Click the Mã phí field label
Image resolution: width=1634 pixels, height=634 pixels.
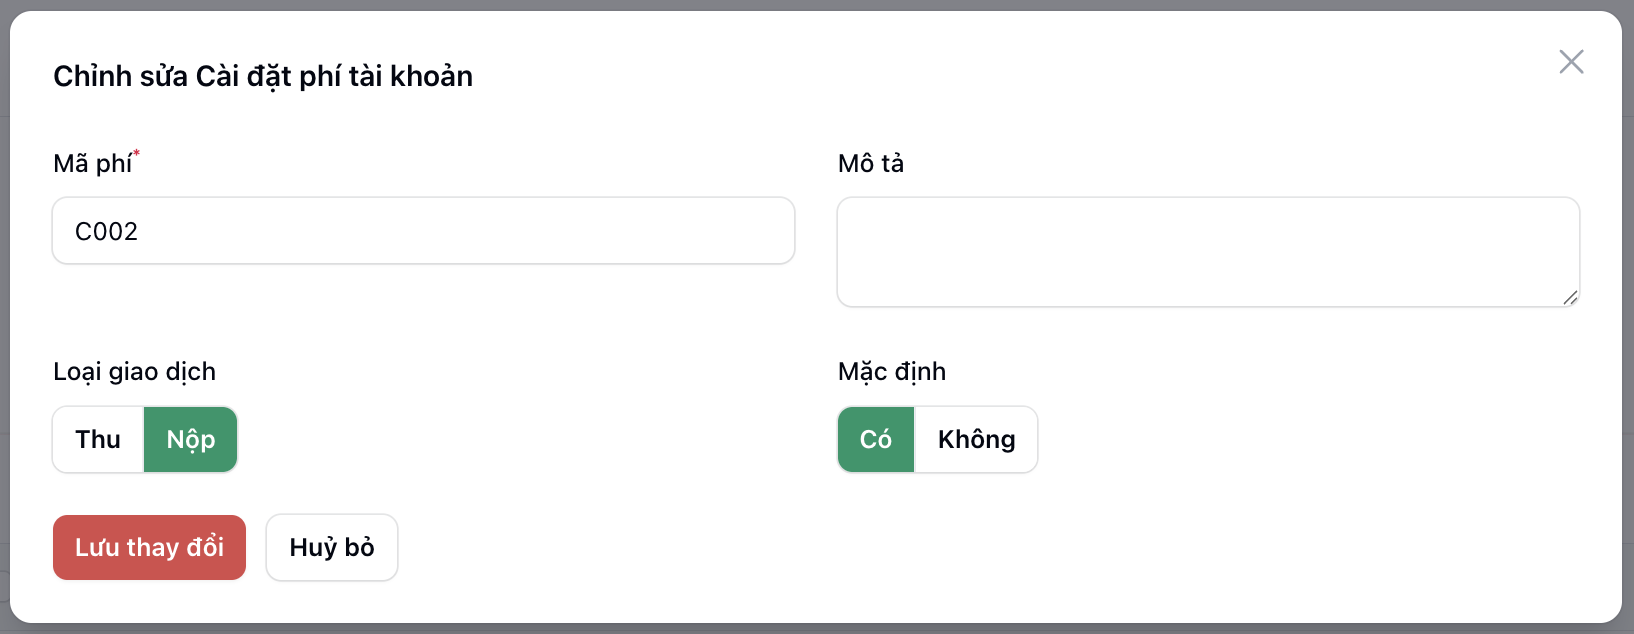92,163
